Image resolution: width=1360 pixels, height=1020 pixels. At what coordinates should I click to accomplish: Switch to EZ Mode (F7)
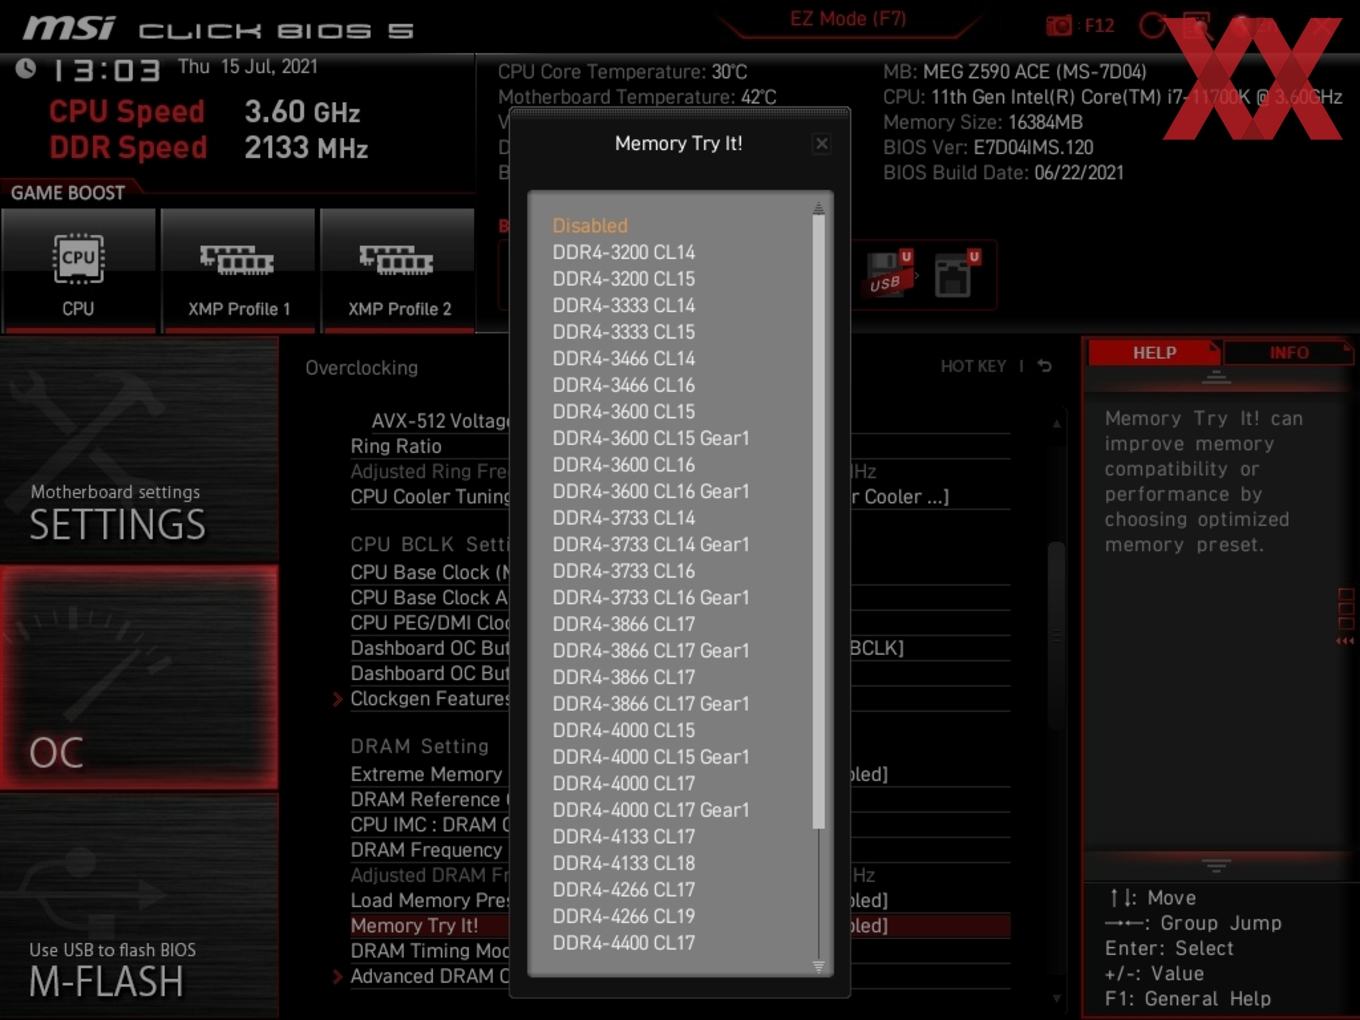pyautogui.click(x=848, y=19)
